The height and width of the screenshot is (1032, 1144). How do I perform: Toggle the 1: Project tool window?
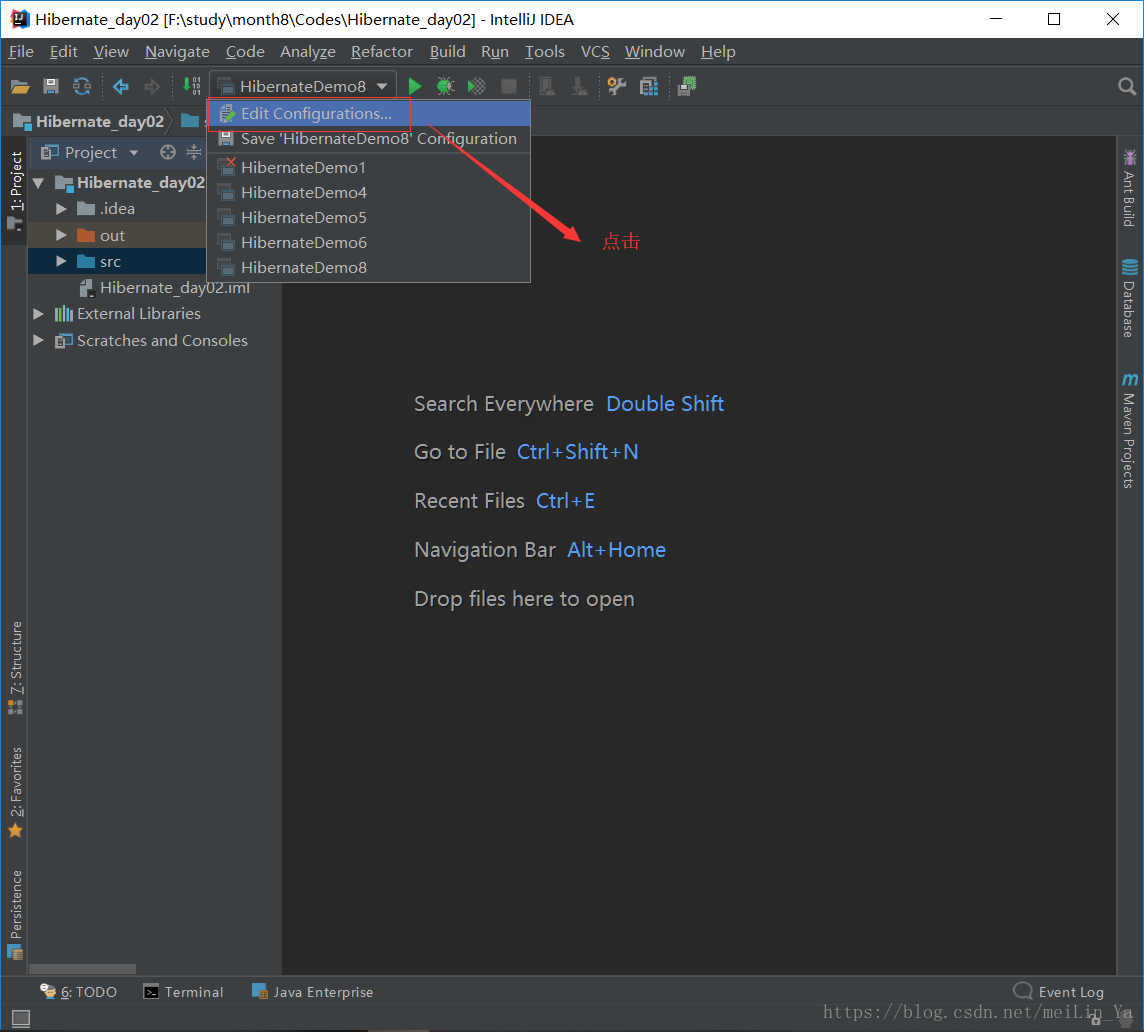pos(15,190)
